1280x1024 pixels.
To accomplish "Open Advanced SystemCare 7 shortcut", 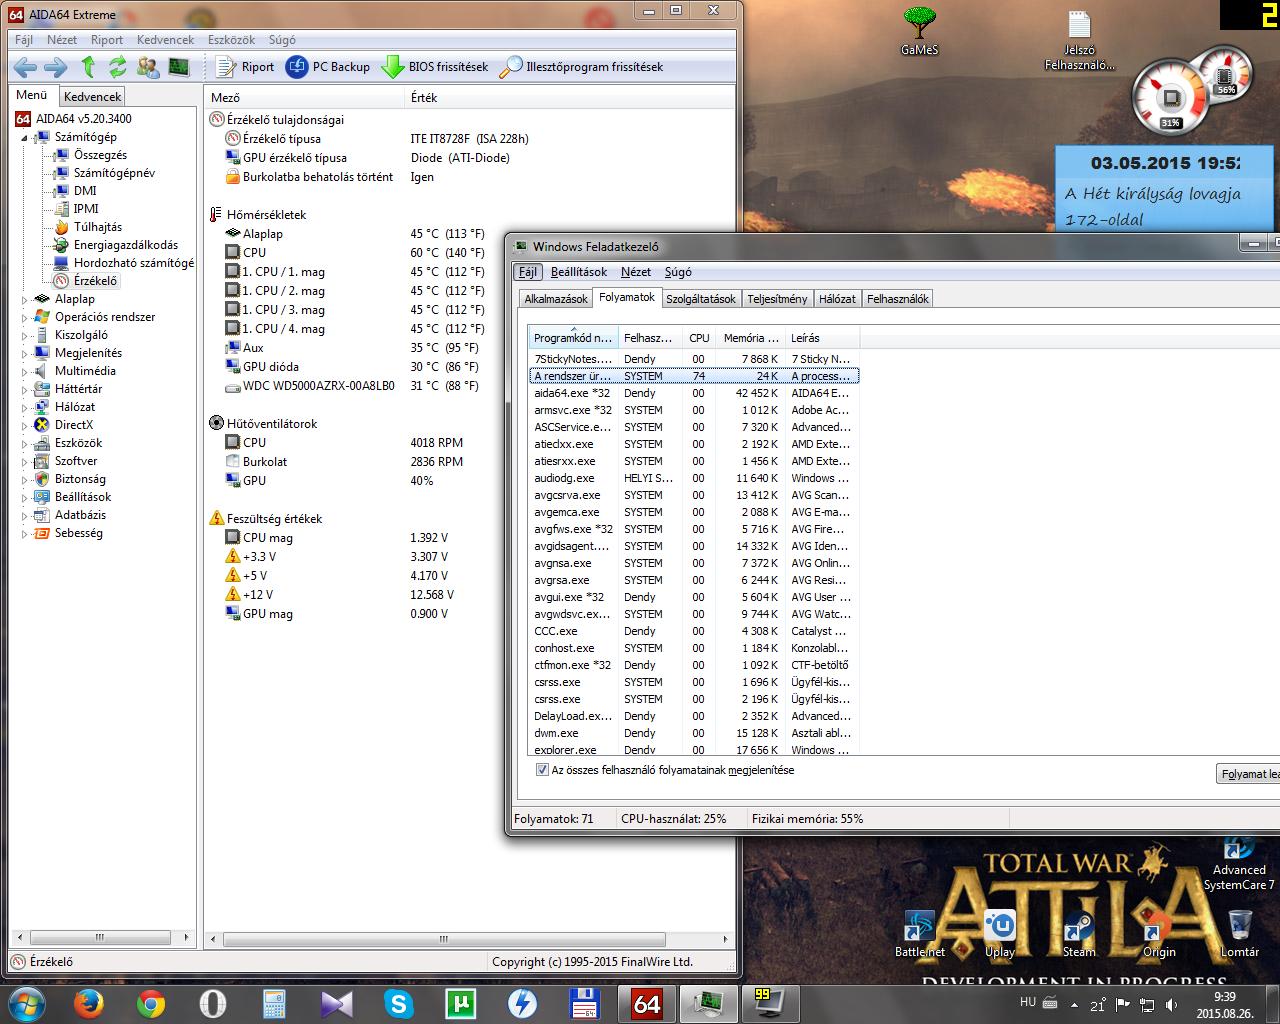I will click(x=1239, y=862).
